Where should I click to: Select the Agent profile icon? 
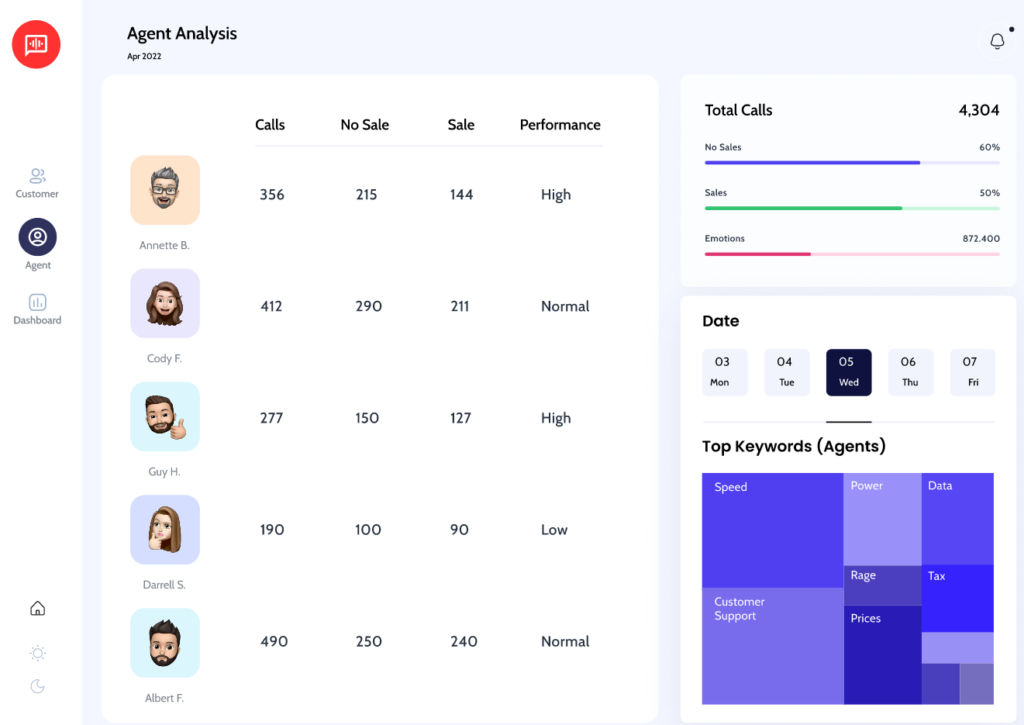click(x=37, y=237)
